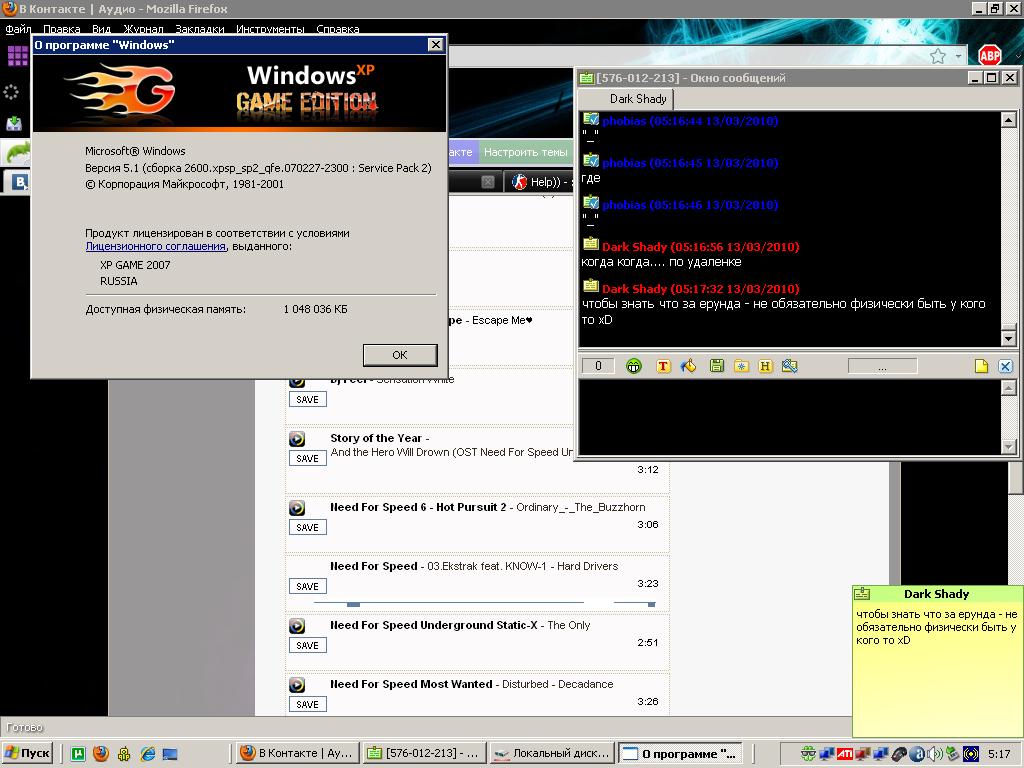Click into the chat message input area
This screenshot has width=1024, height=768.
(790, 417)
